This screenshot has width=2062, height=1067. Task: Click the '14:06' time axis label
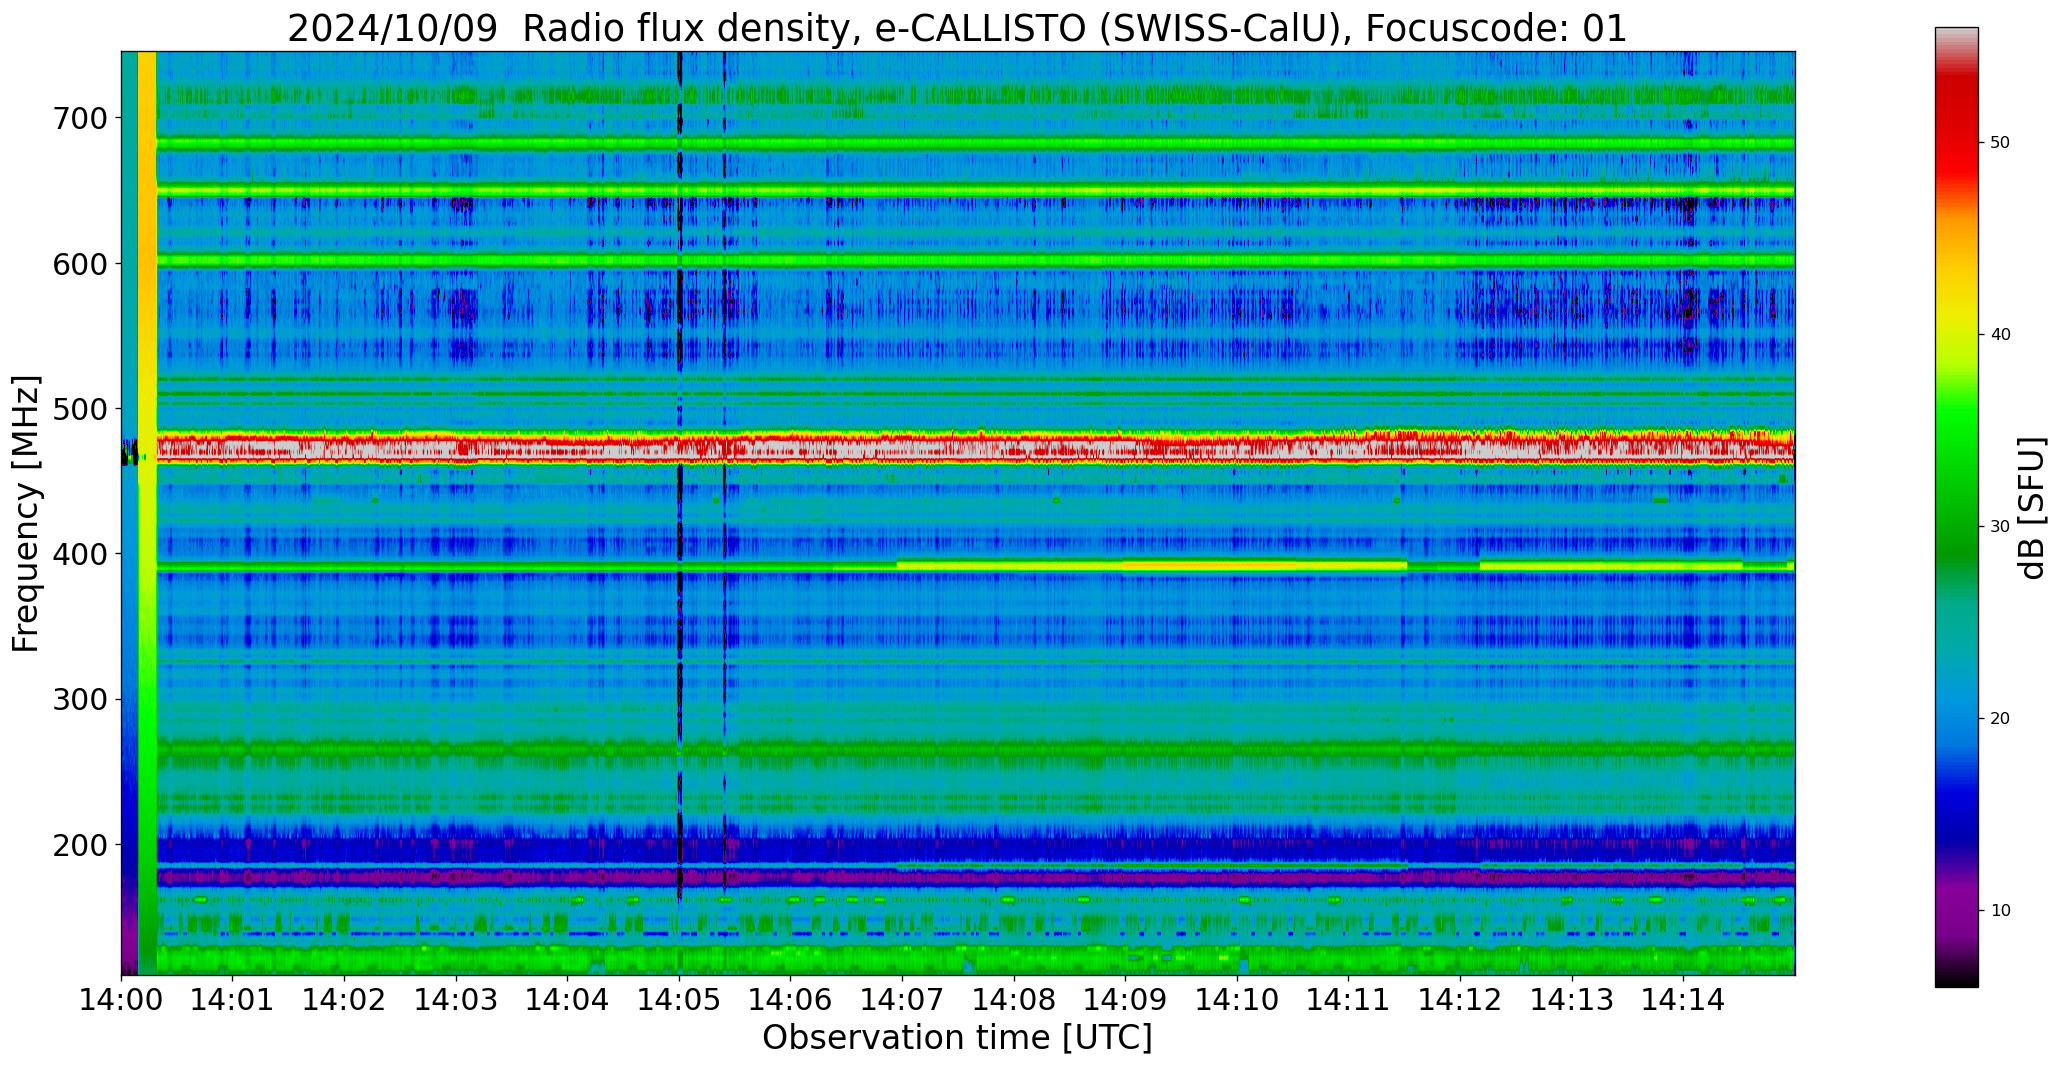pyautogui.click(x=791, y=998)
